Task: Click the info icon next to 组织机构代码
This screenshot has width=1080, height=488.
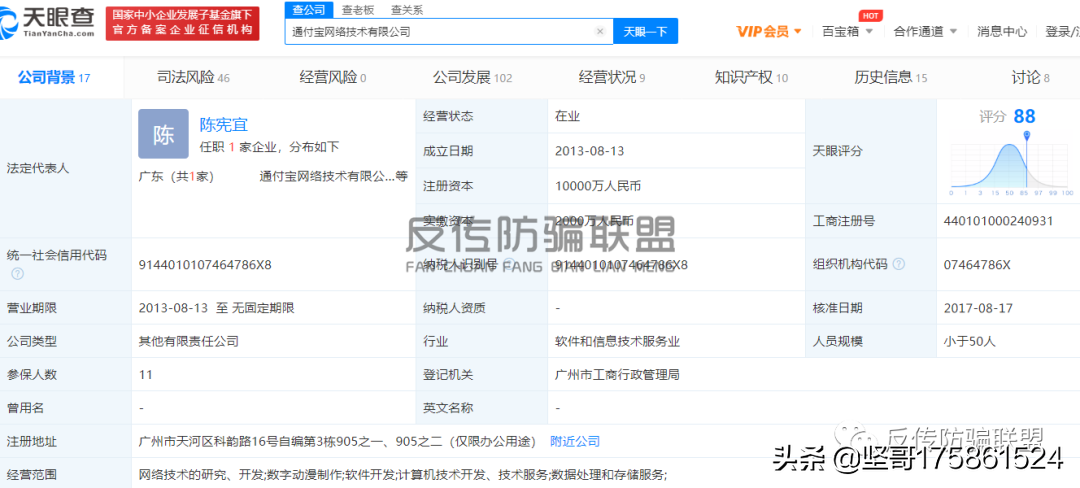Action: tap(898, 264)
